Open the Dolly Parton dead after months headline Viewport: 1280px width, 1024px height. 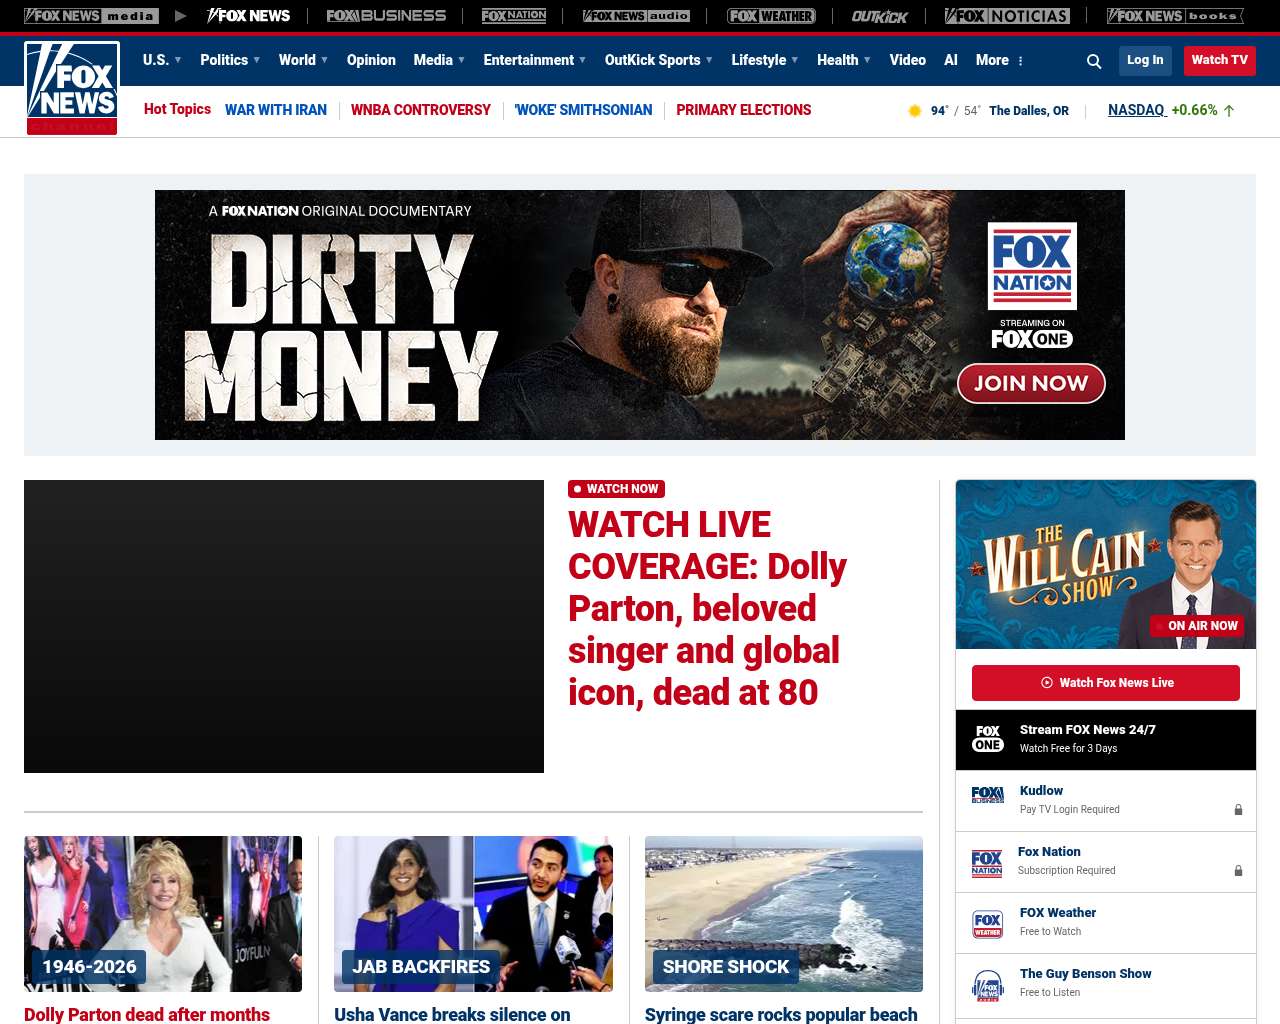(x=147, y=1014)
